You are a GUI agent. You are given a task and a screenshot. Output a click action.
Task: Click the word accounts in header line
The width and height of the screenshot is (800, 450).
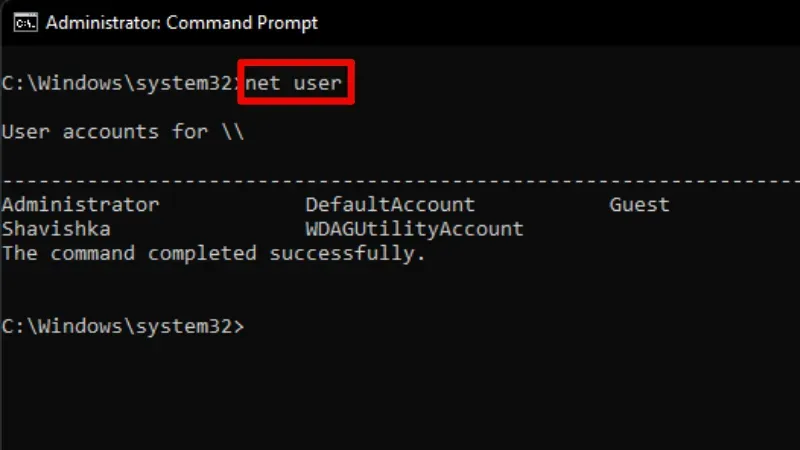tap(111, 132)
